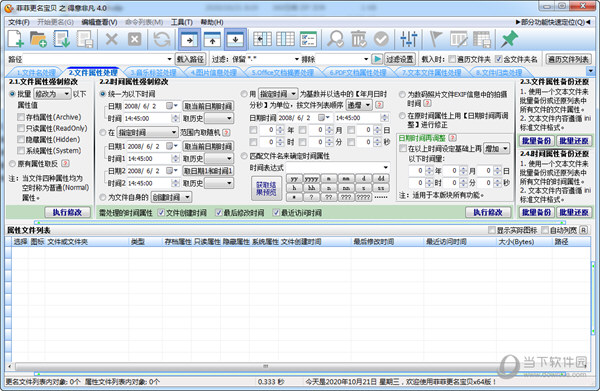Click the yyyy expression token button
Image resolution: width=600 pixels, height=391 pixels.
tap(312, 179)
